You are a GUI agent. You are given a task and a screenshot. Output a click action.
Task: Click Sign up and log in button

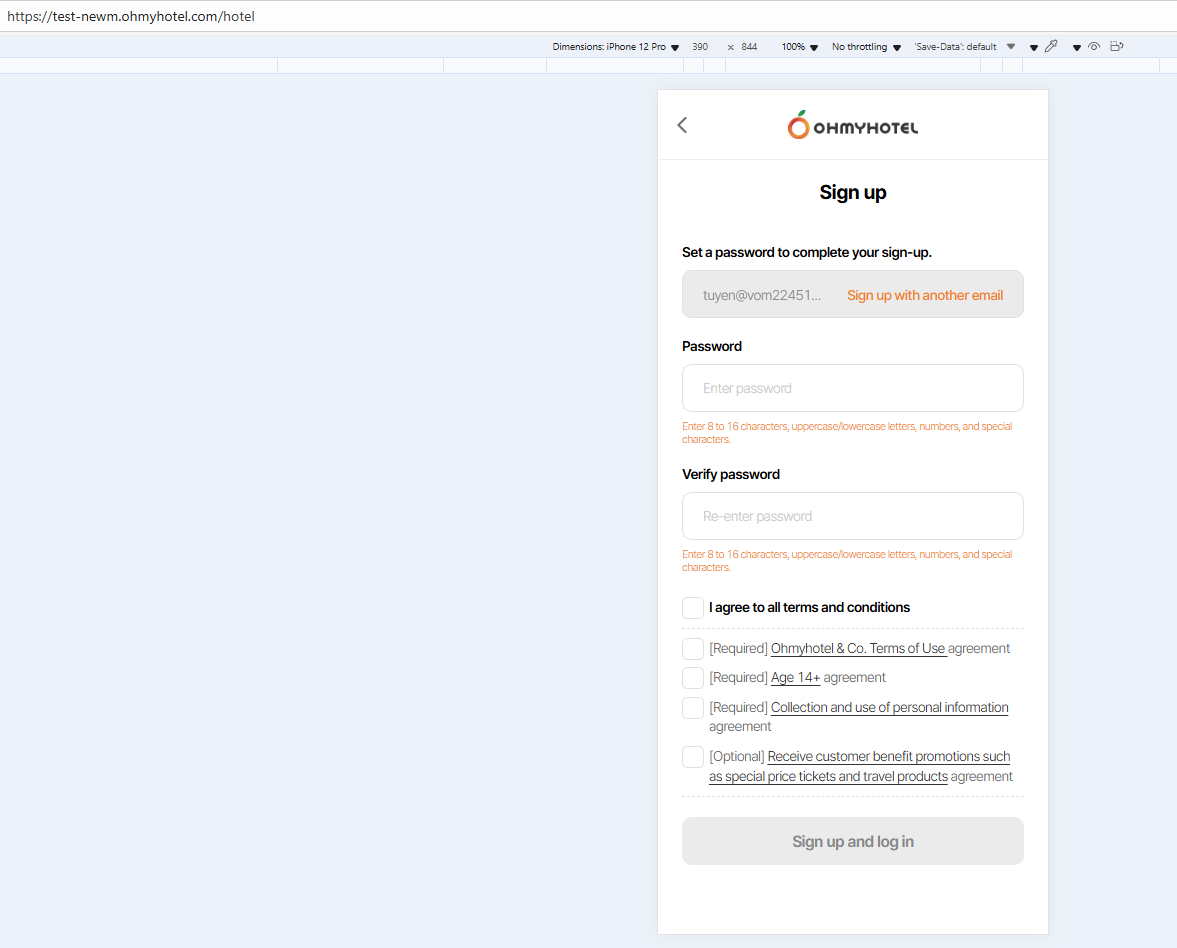(x=853, y=841)
